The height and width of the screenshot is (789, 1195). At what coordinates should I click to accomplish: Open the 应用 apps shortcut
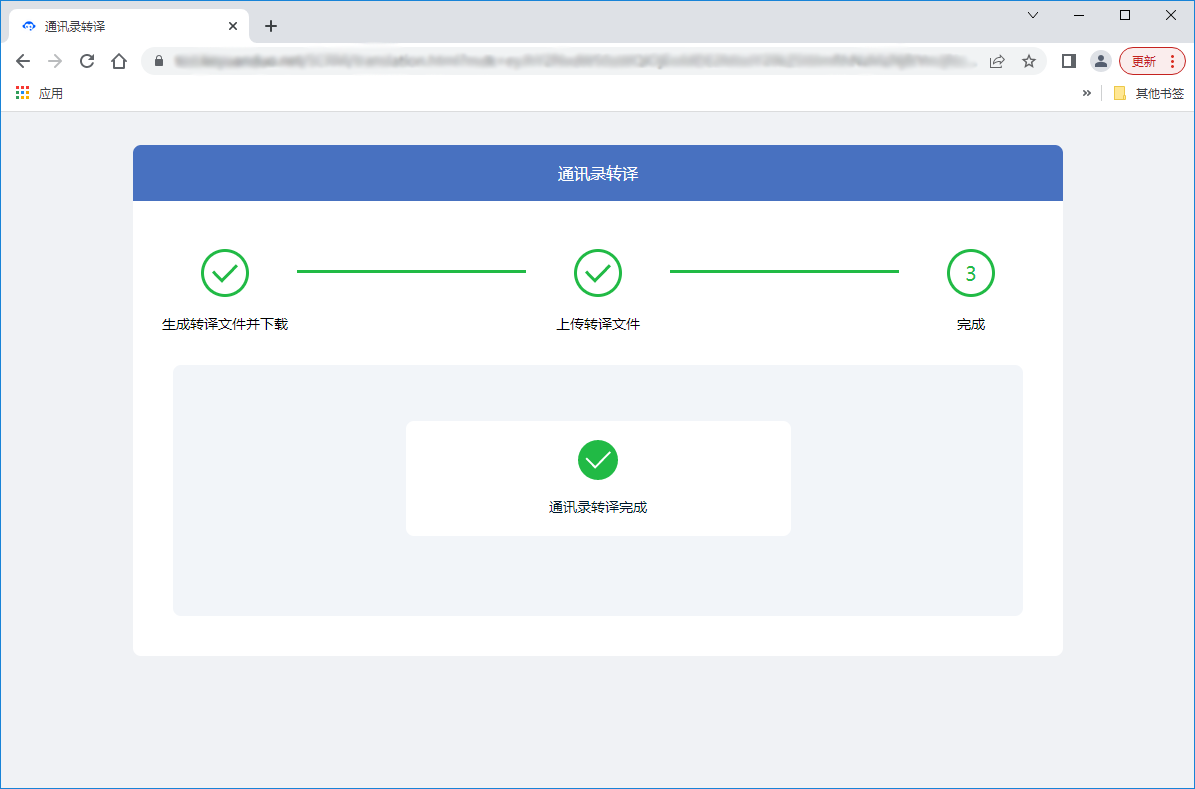40,93
